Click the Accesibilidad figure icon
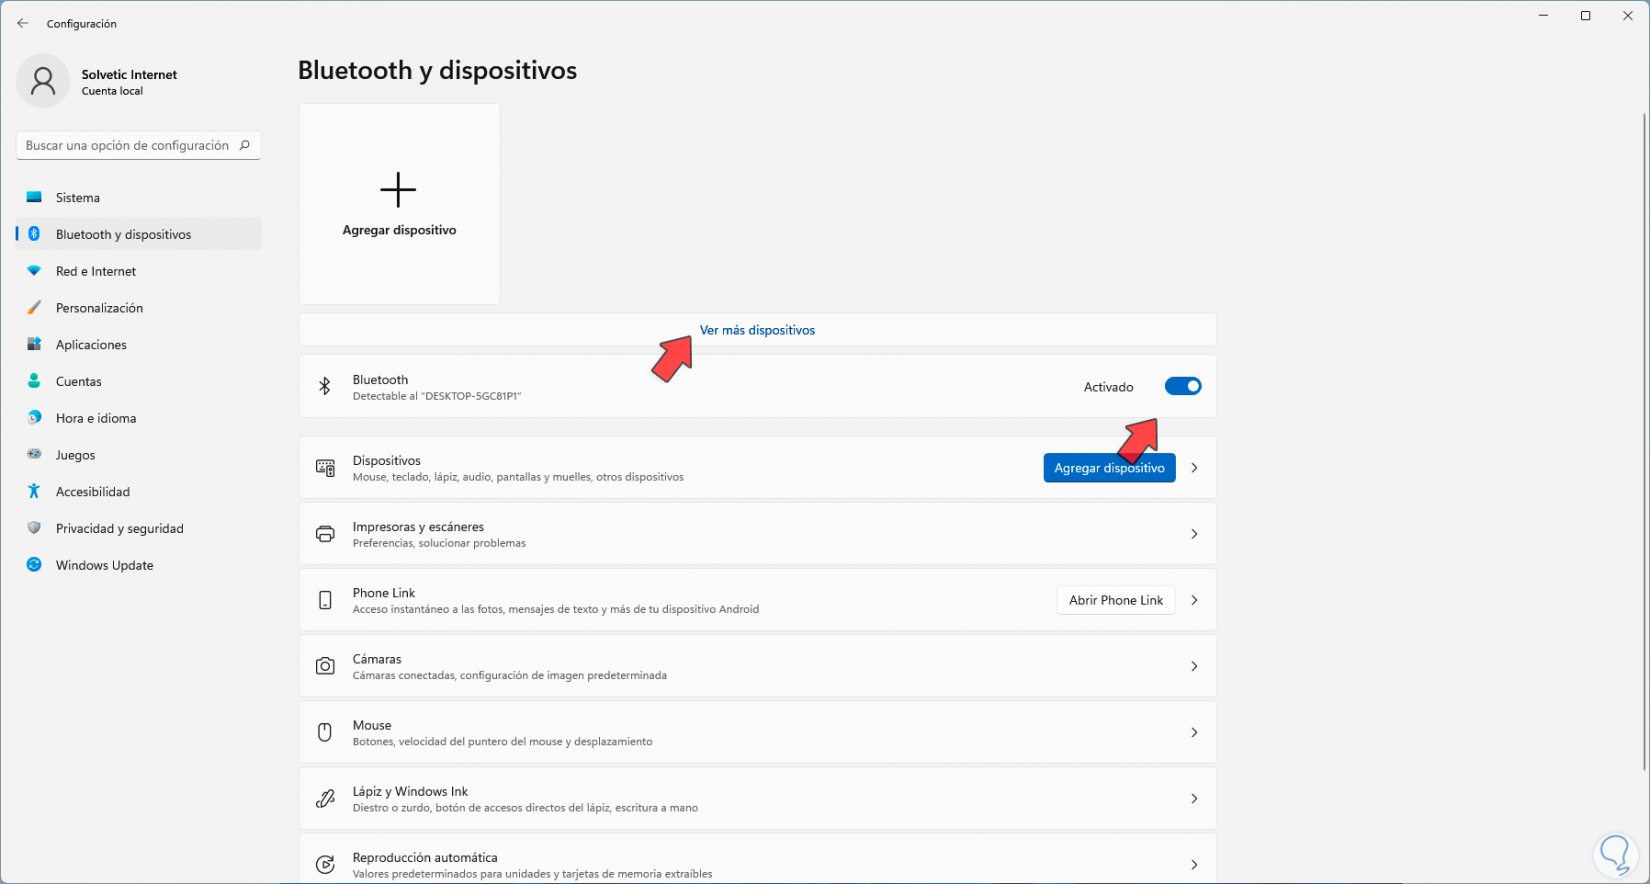 pyautogui.click(x=34, y=491)
